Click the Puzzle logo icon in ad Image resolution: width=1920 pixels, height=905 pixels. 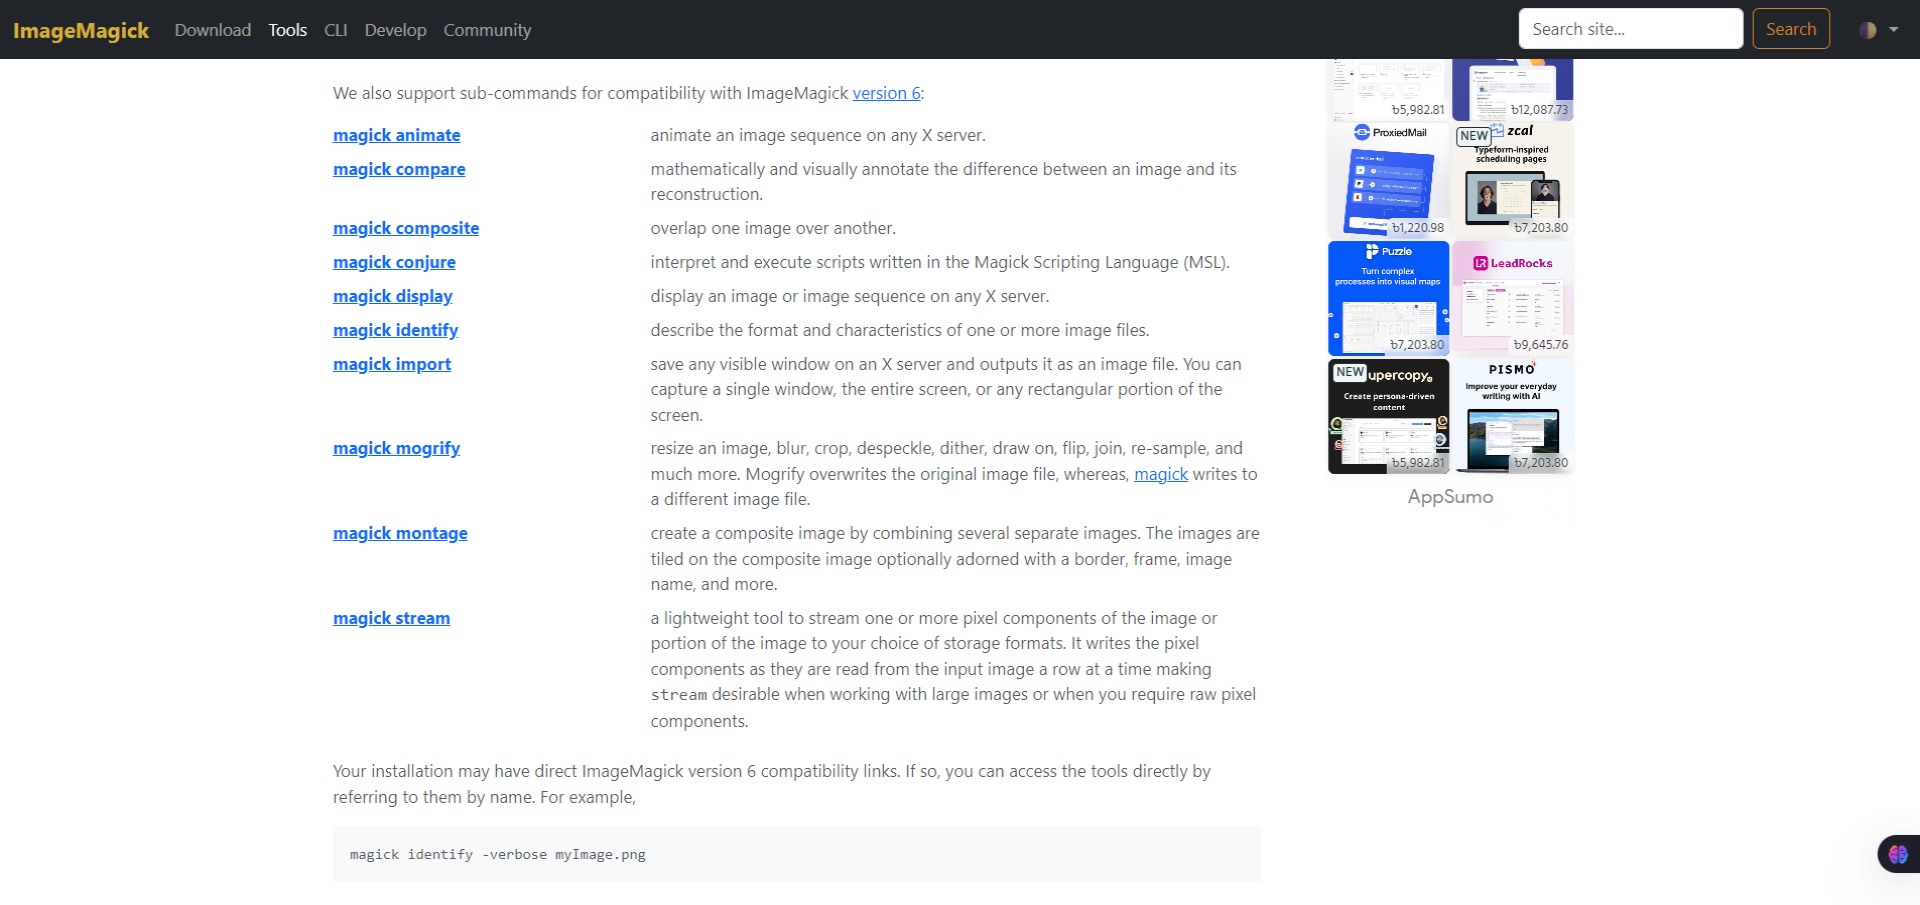coord(1373,252)
